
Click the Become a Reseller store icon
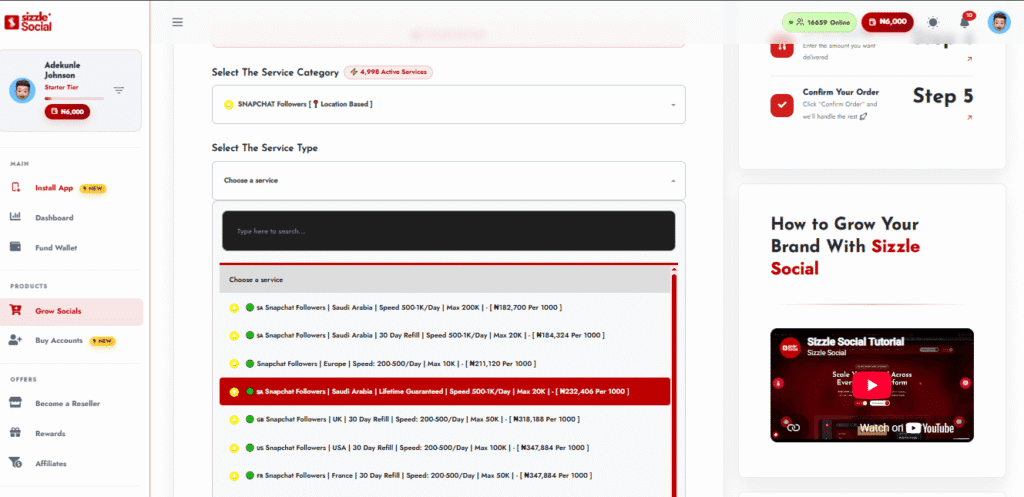(16, 403)
